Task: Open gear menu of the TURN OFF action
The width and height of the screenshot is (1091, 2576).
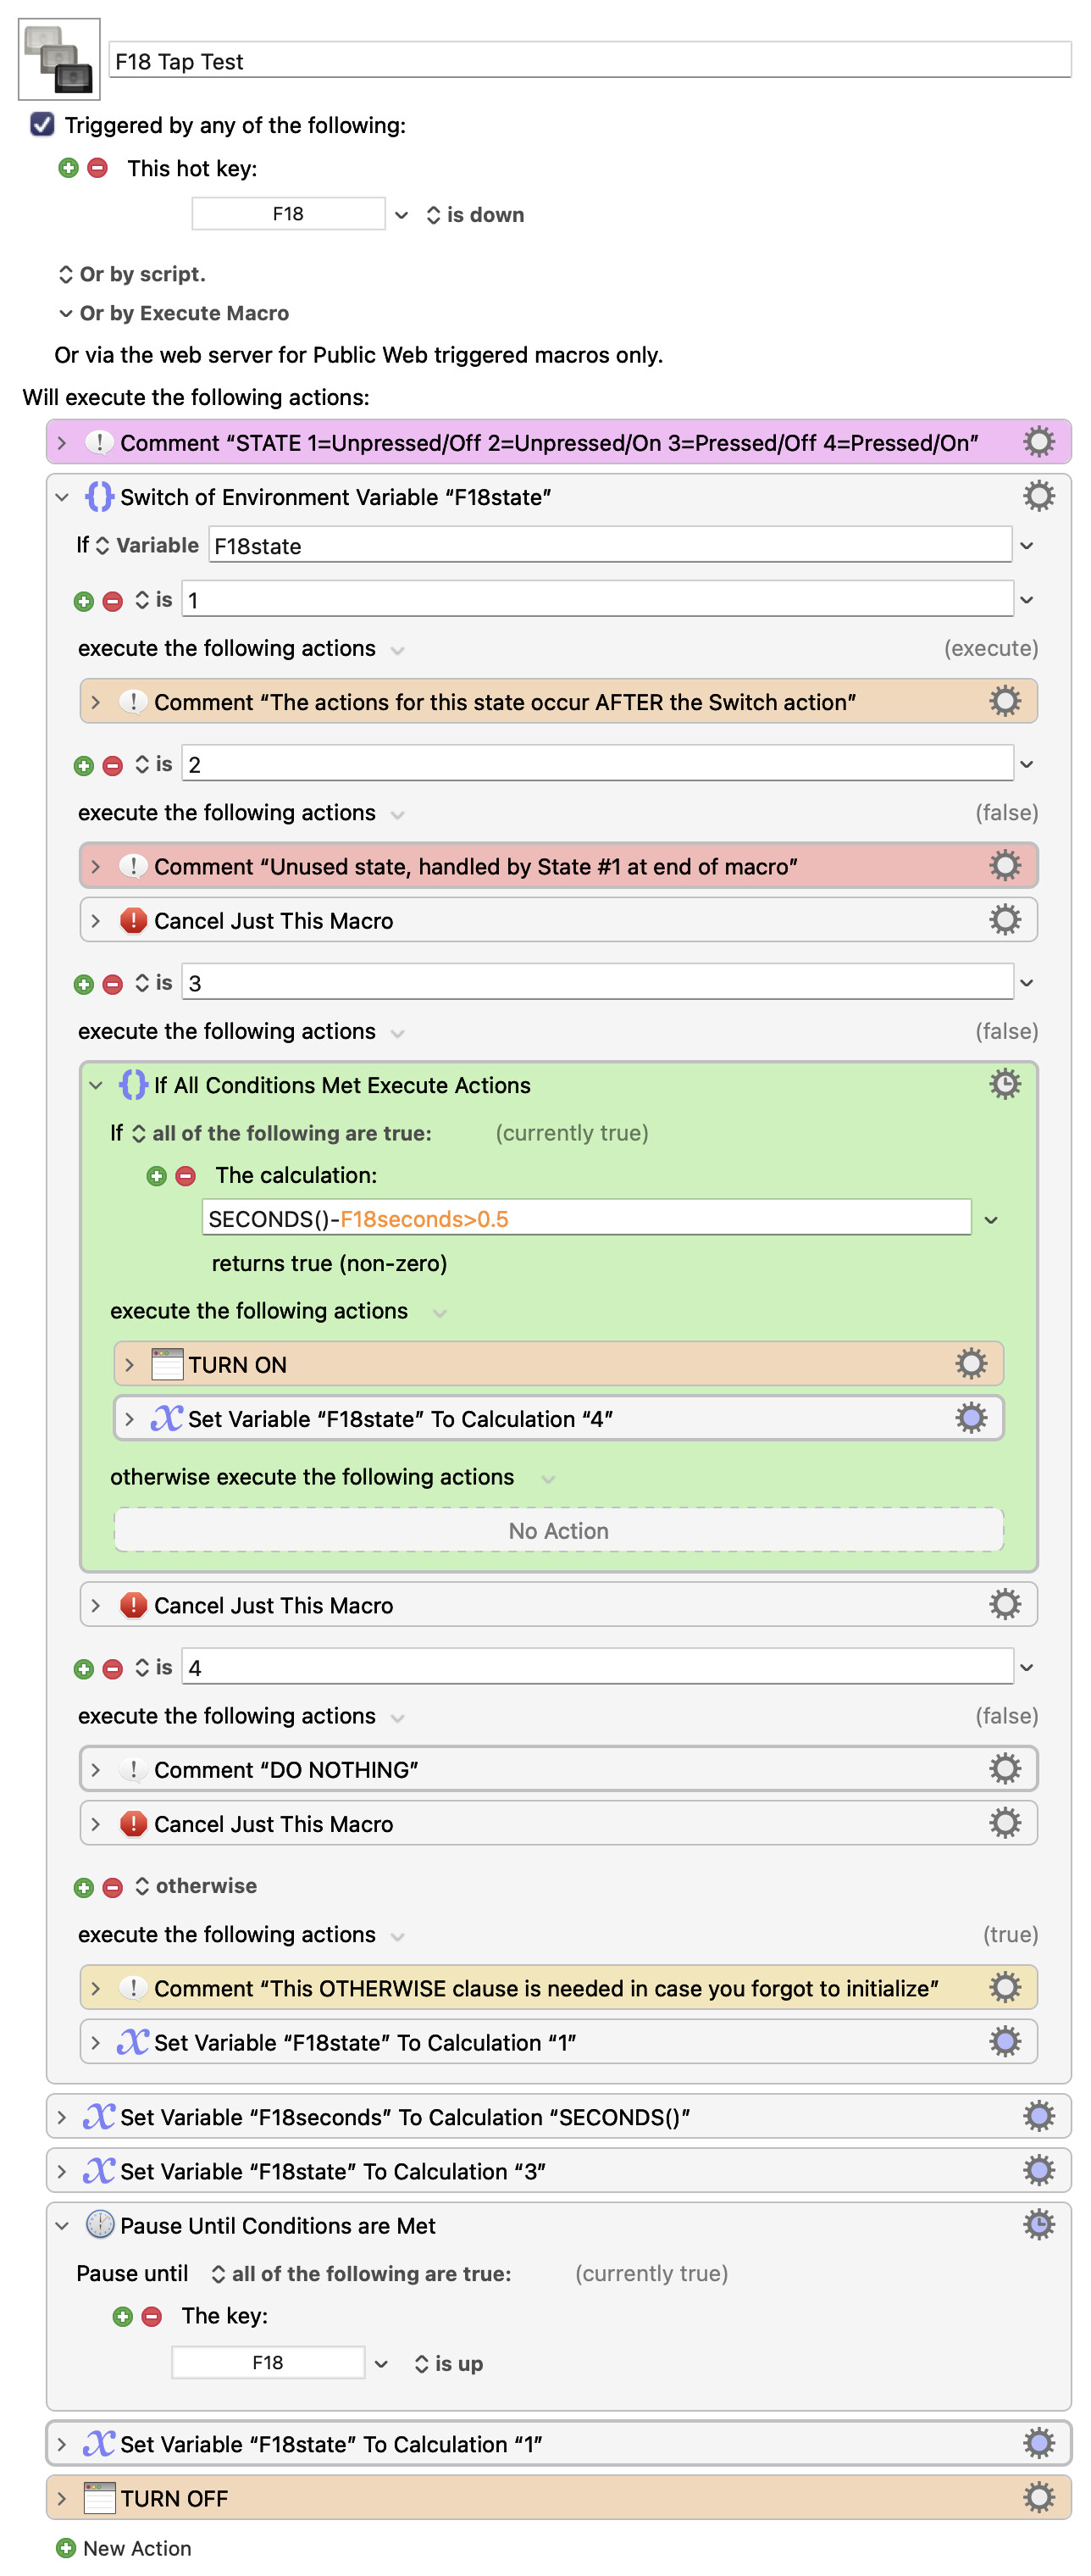Action: click(1038, 2497)
